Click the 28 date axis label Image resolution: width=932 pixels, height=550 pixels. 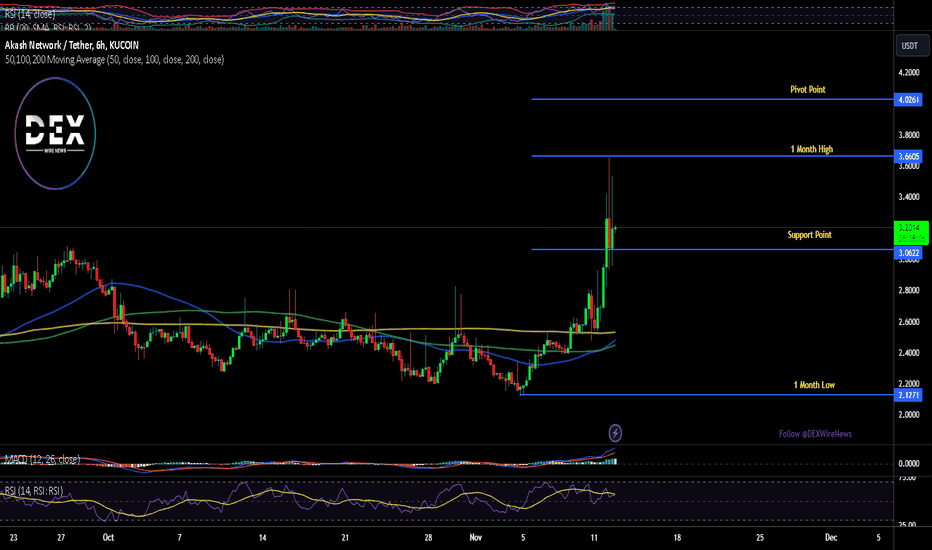pyautogui.click(x=429, y=538)
